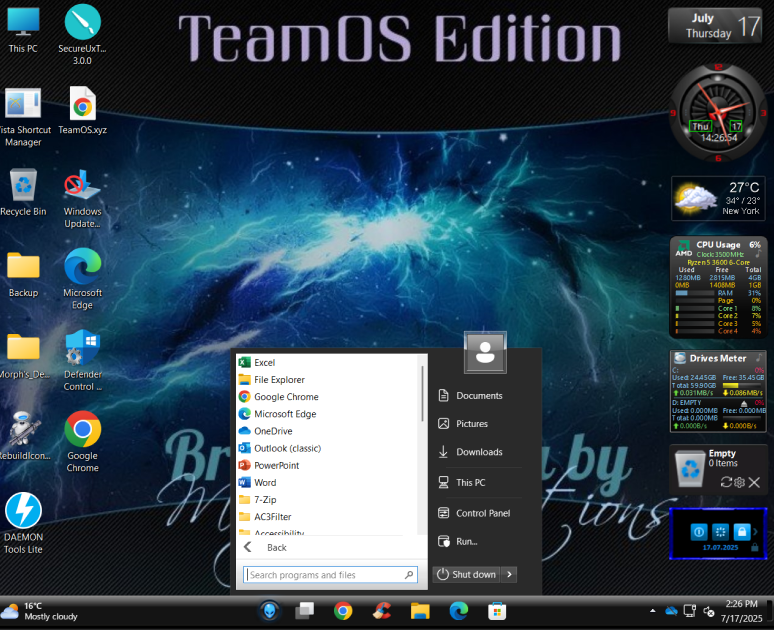Select the Google Chrome desktop icon
The image size is (774, 630).
(x=82, y=442)
